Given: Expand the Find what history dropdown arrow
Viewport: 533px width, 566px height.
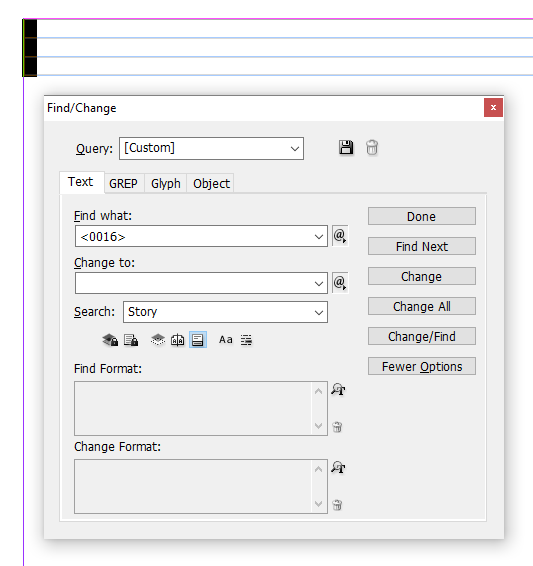Looking at the screenshot, I should tap(319, 236).
